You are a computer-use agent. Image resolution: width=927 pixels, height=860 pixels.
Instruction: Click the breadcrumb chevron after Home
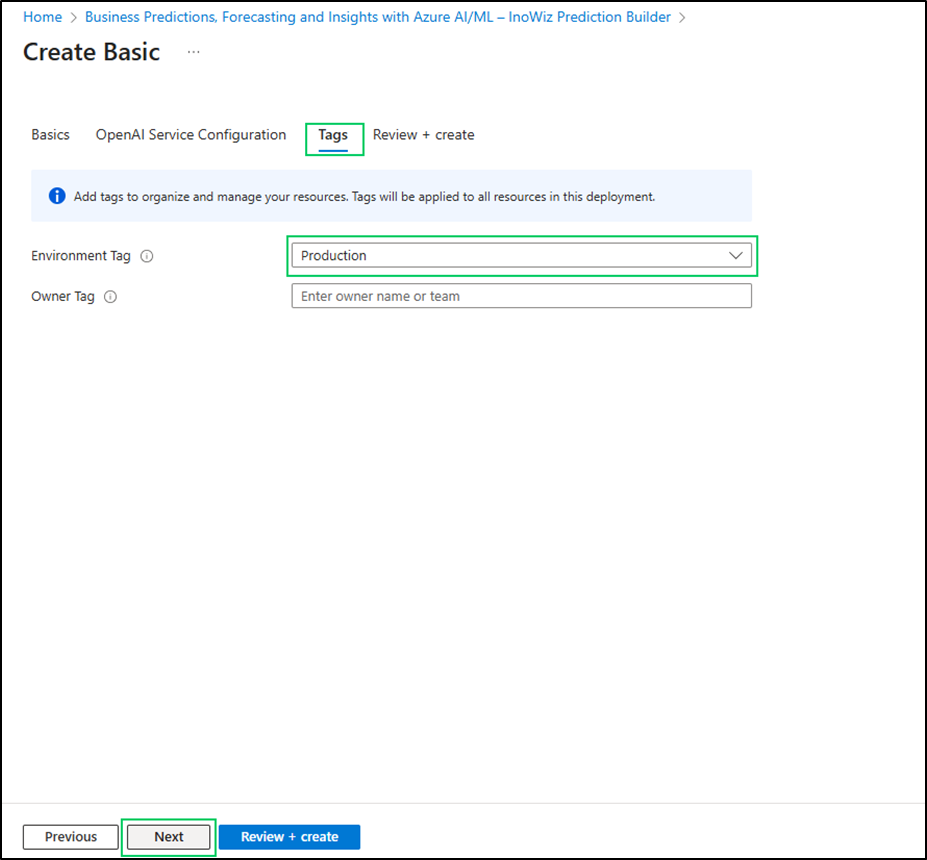pos(73,18)
